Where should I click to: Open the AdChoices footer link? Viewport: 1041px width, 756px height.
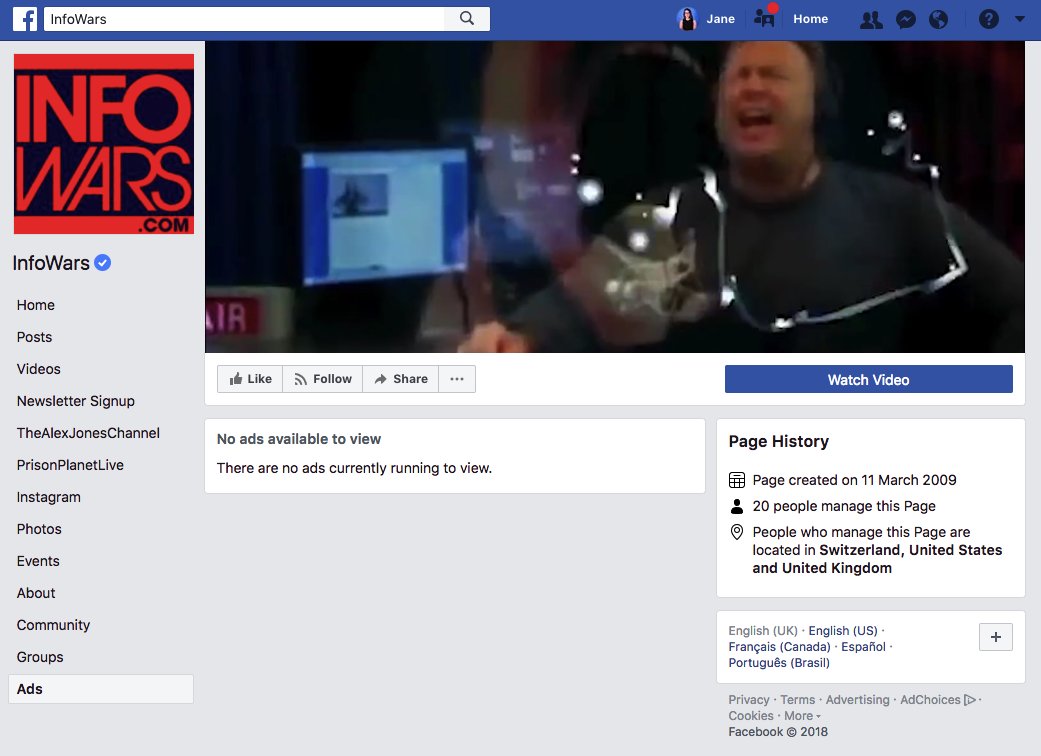pyautogui.click(x=937, y=700)
